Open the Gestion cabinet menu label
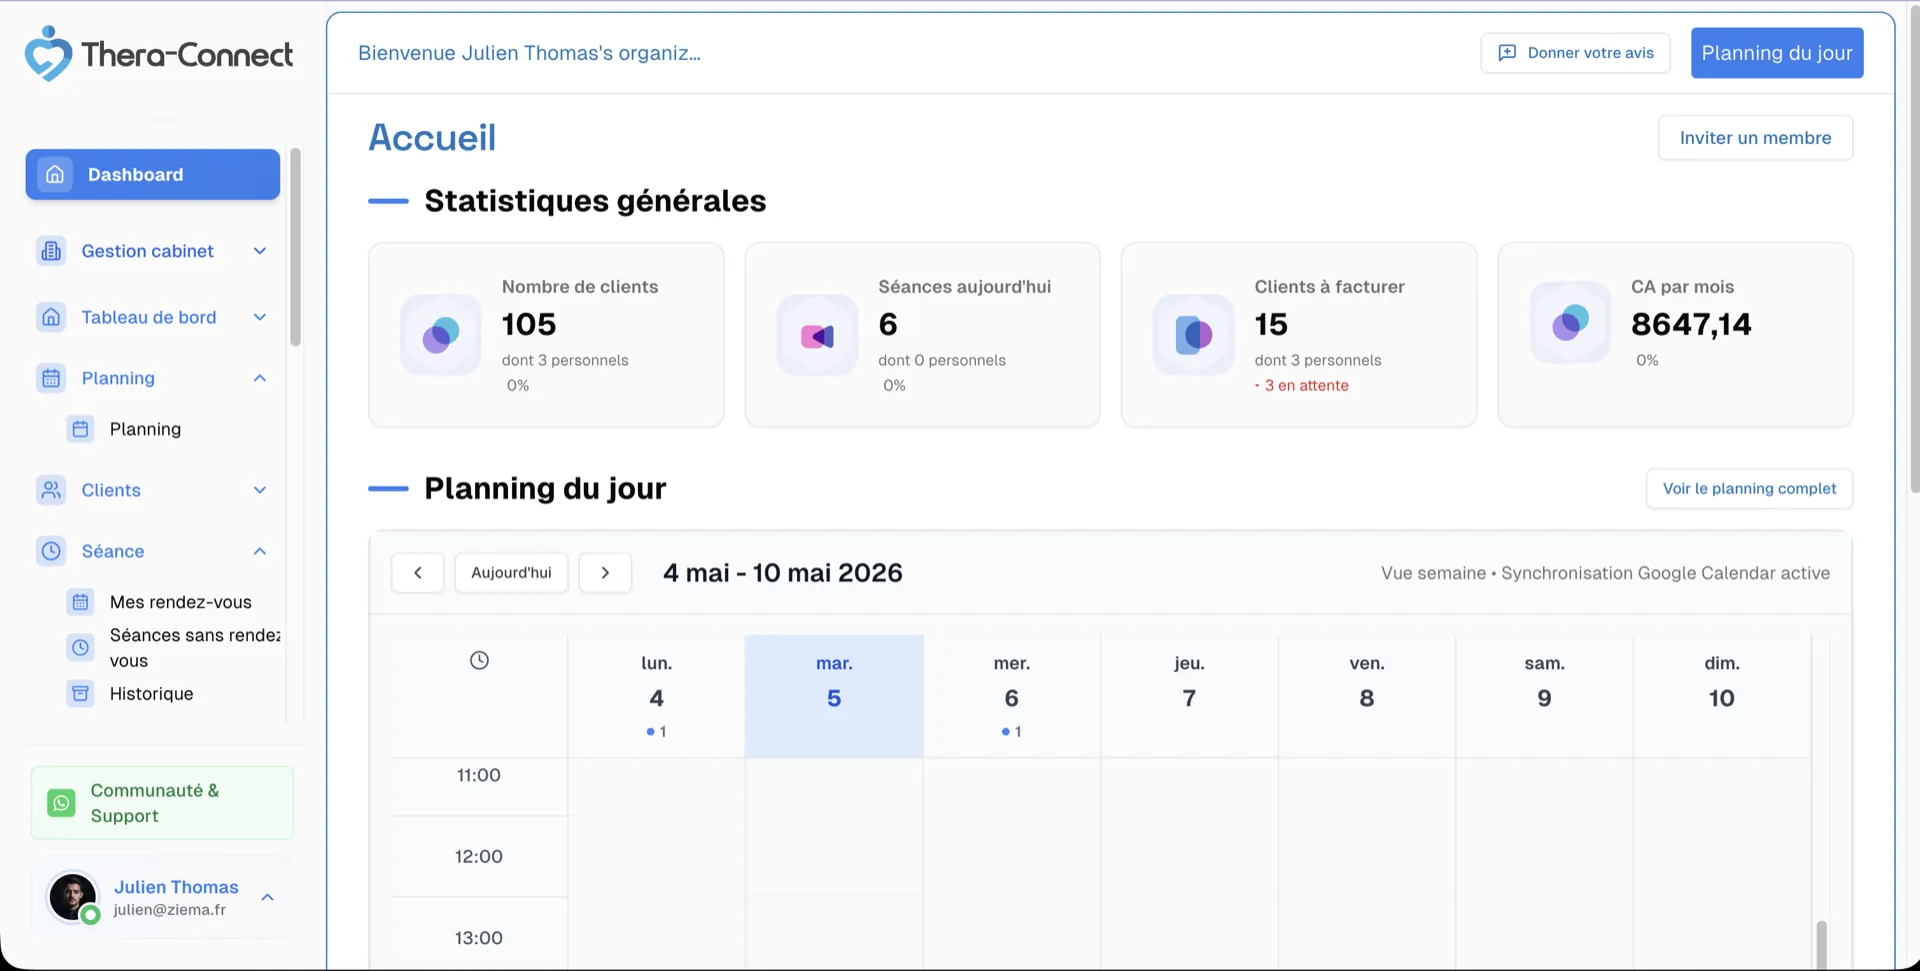This screenshot has width=1920, height=971. [147, 251]
